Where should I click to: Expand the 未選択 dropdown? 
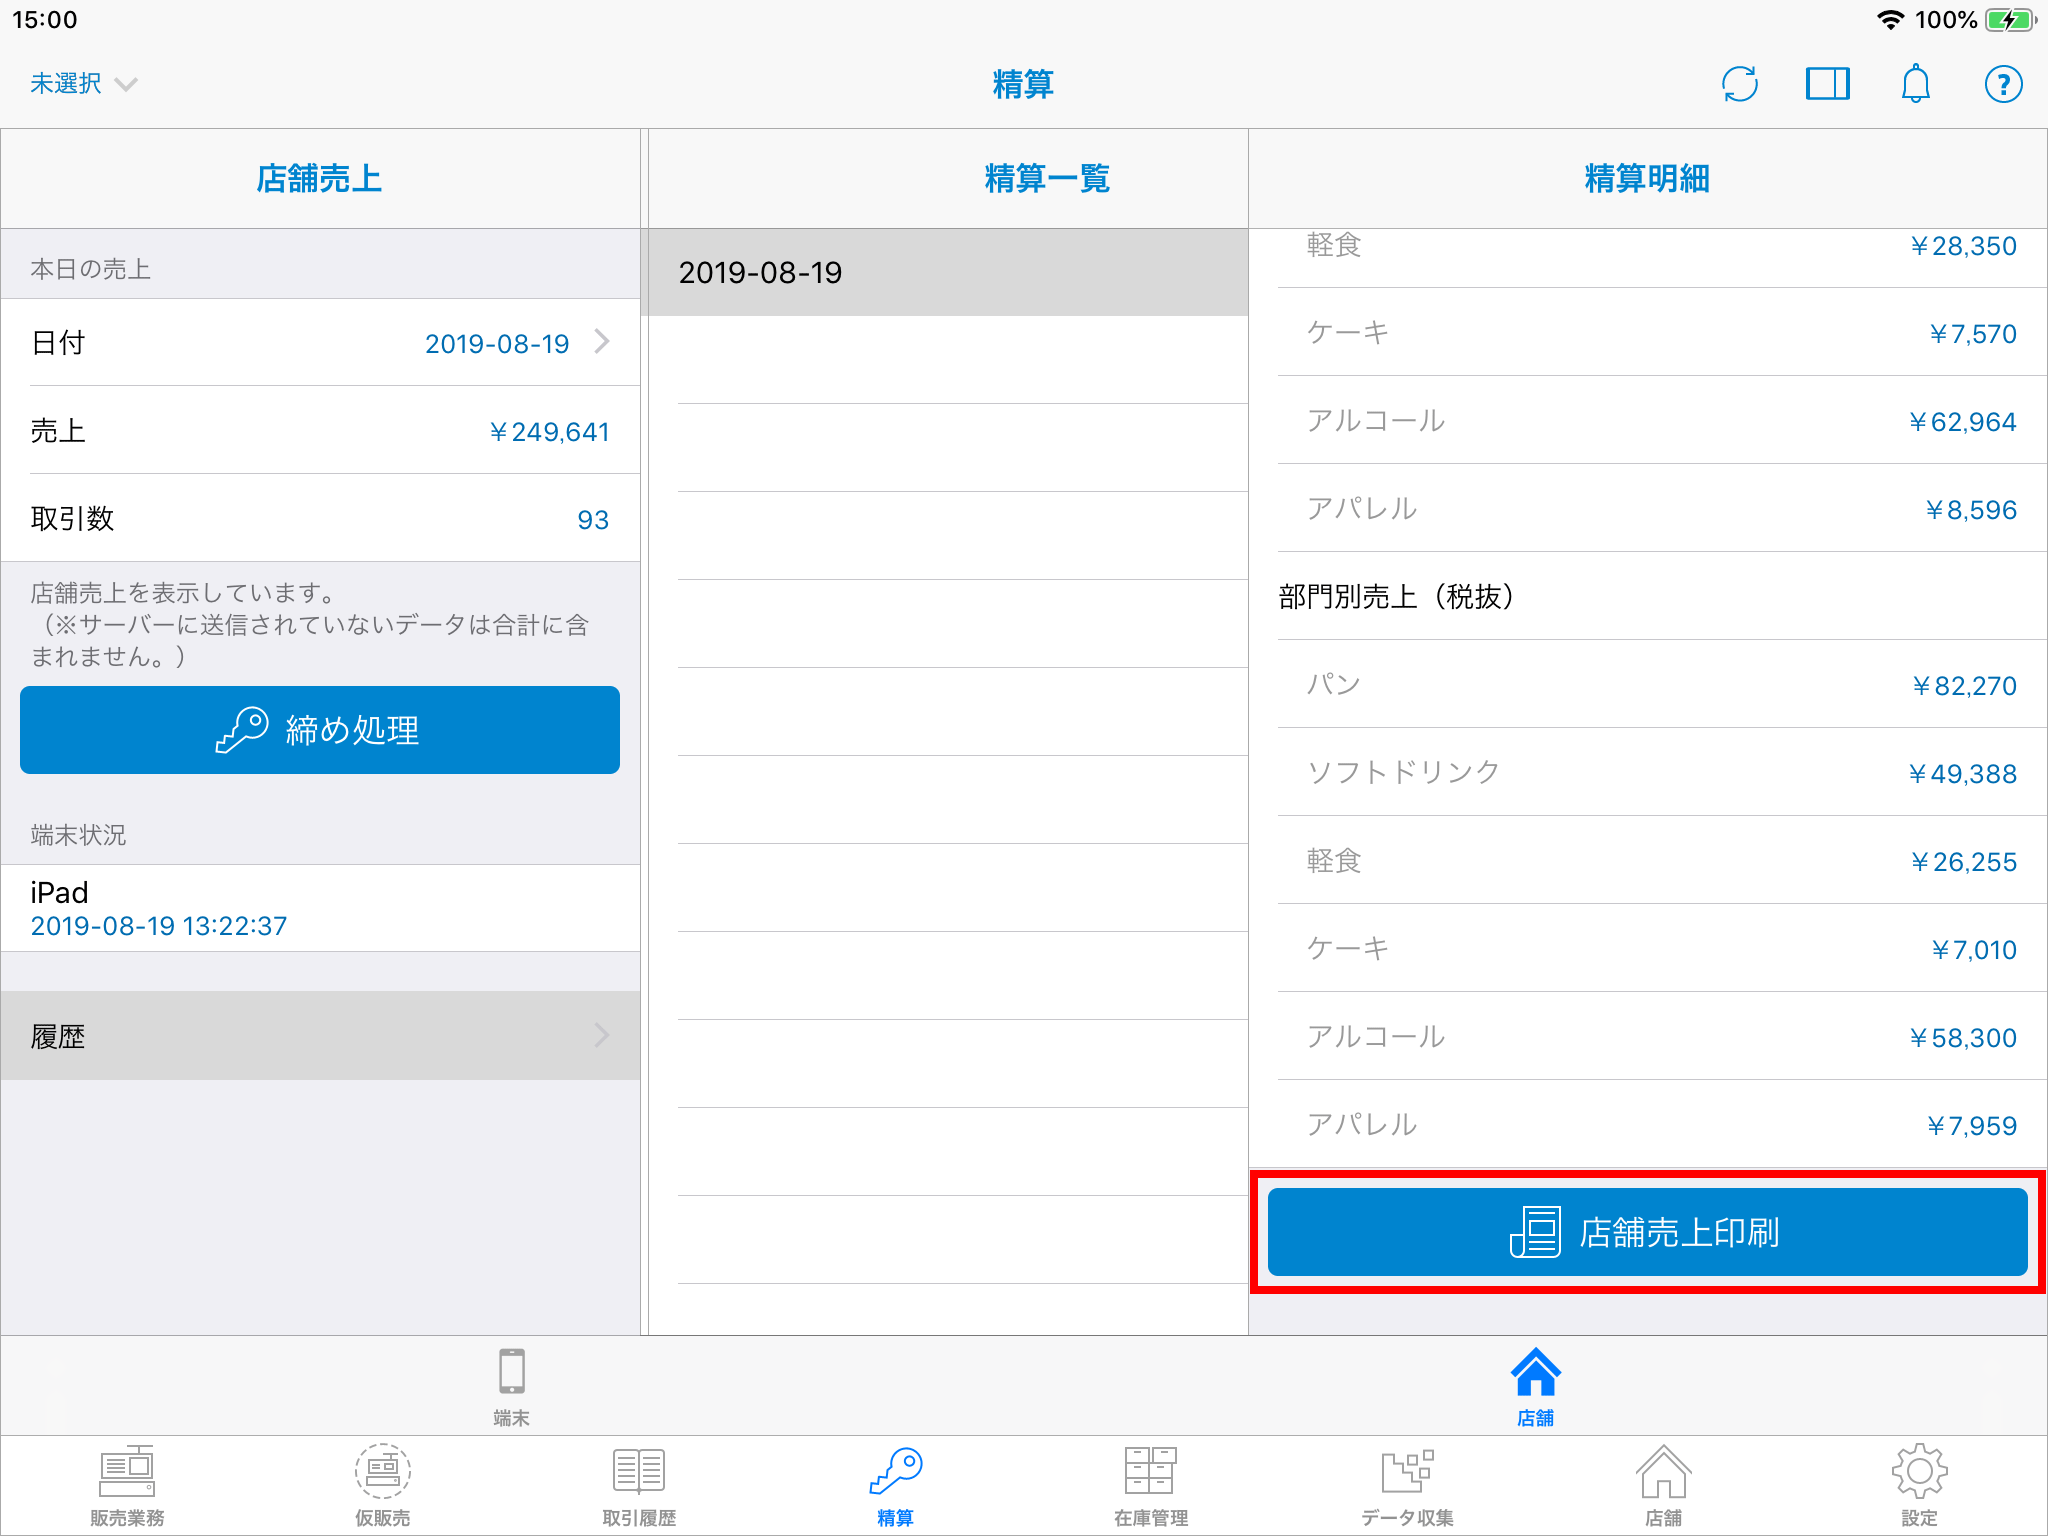(83, 84)
